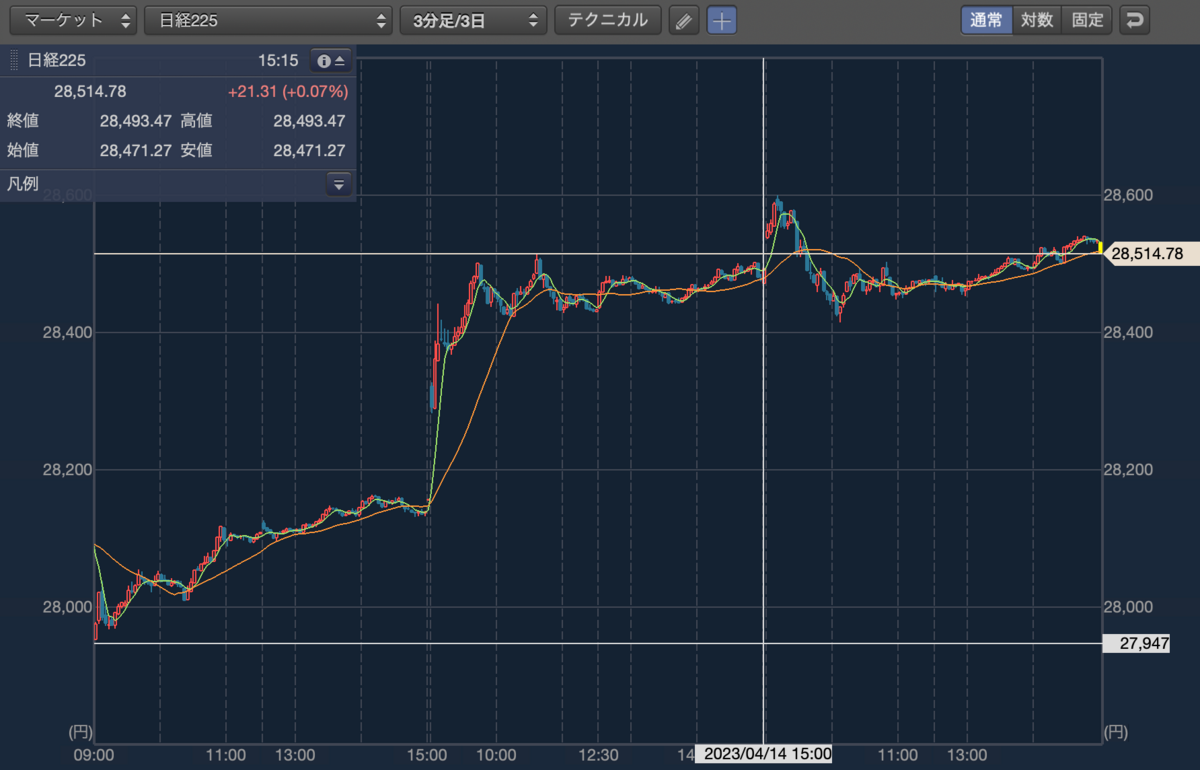This screenshot has width=1200, height=770.
Task: Open the マーケット category dropdown
Action: point(72,20)
